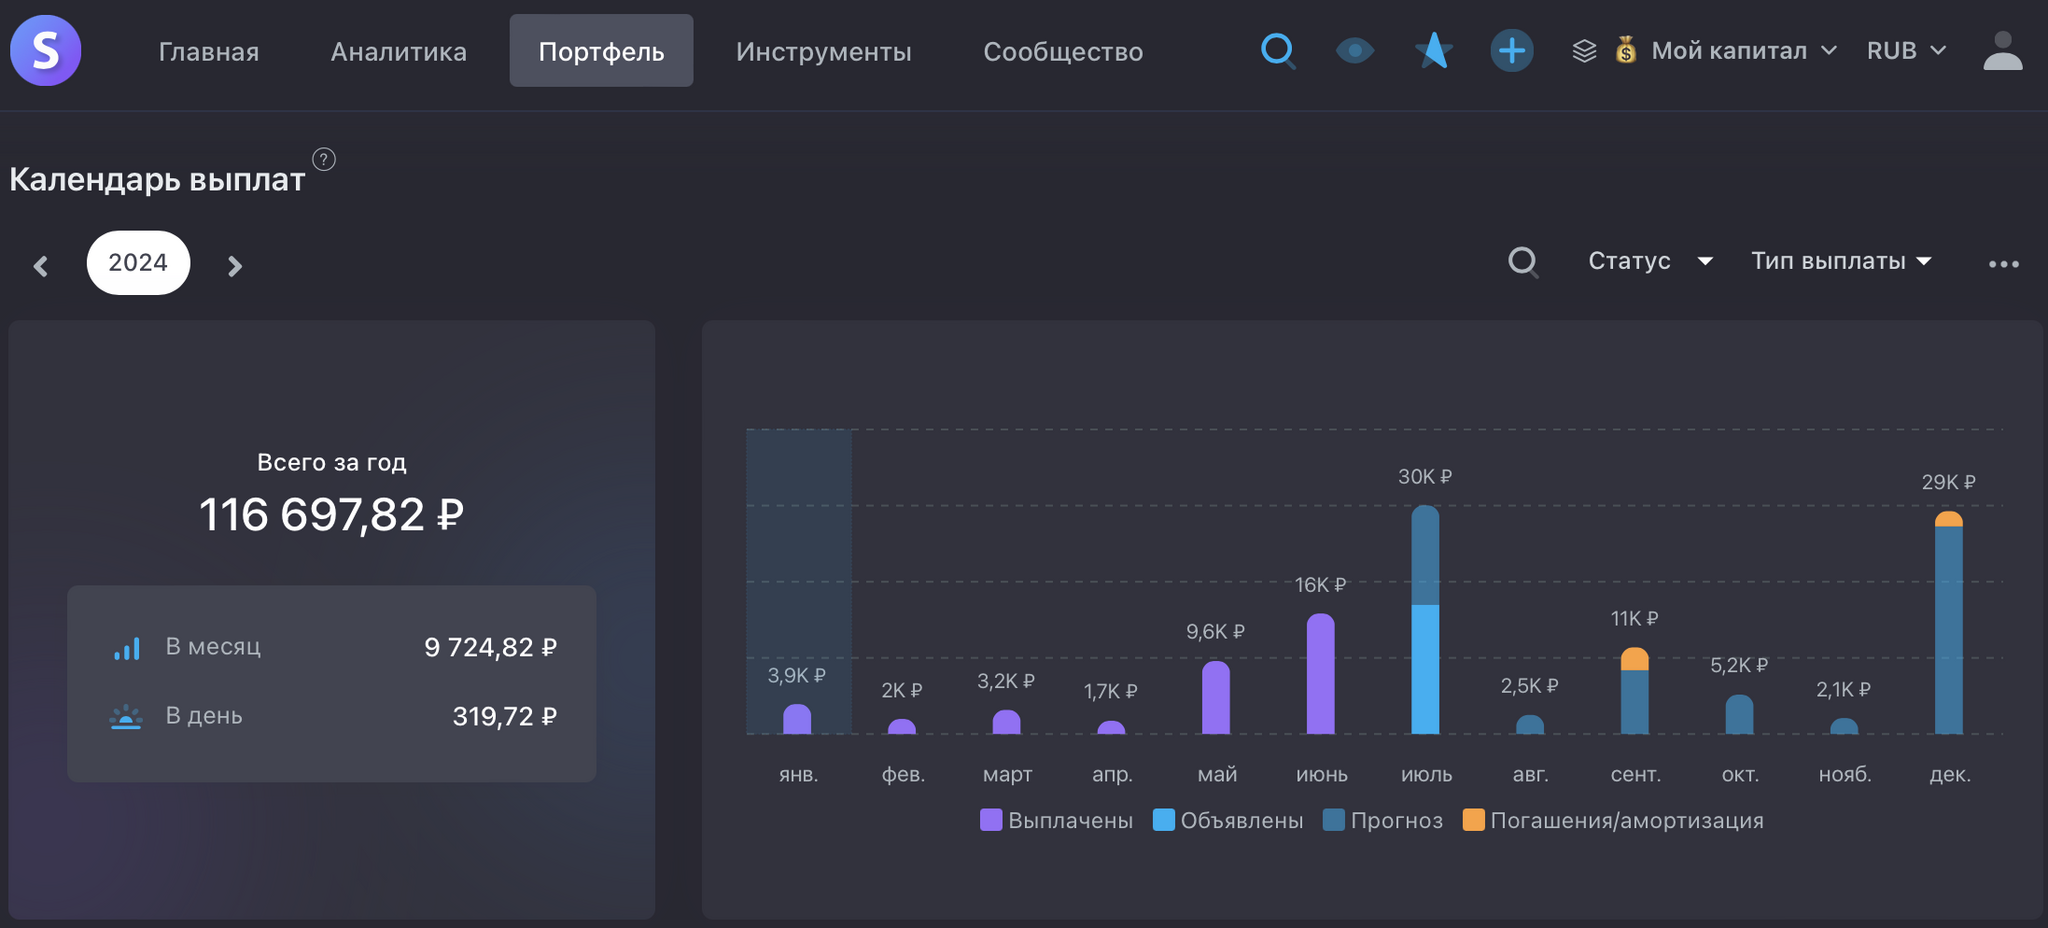Toggle the eye visibility icon in header
This screenshot has height=928, width=2048.
pos(1355,50)
